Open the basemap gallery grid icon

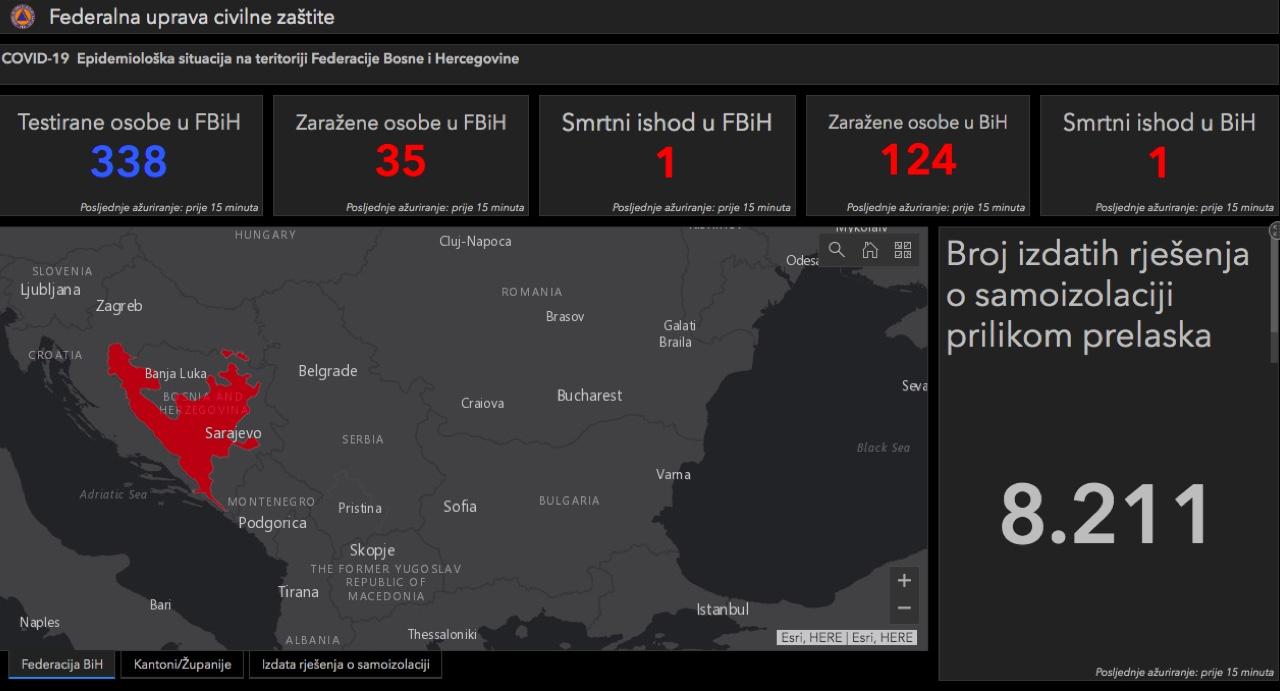click(903, 250)
